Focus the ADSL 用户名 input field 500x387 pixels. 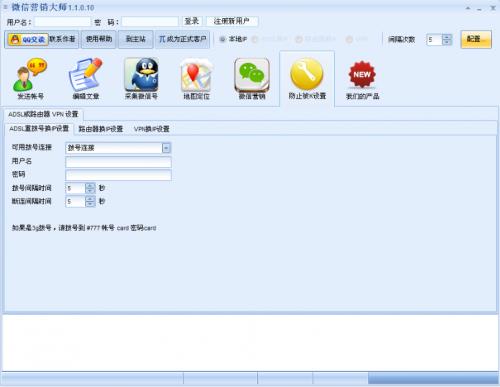tap(118, 162)
